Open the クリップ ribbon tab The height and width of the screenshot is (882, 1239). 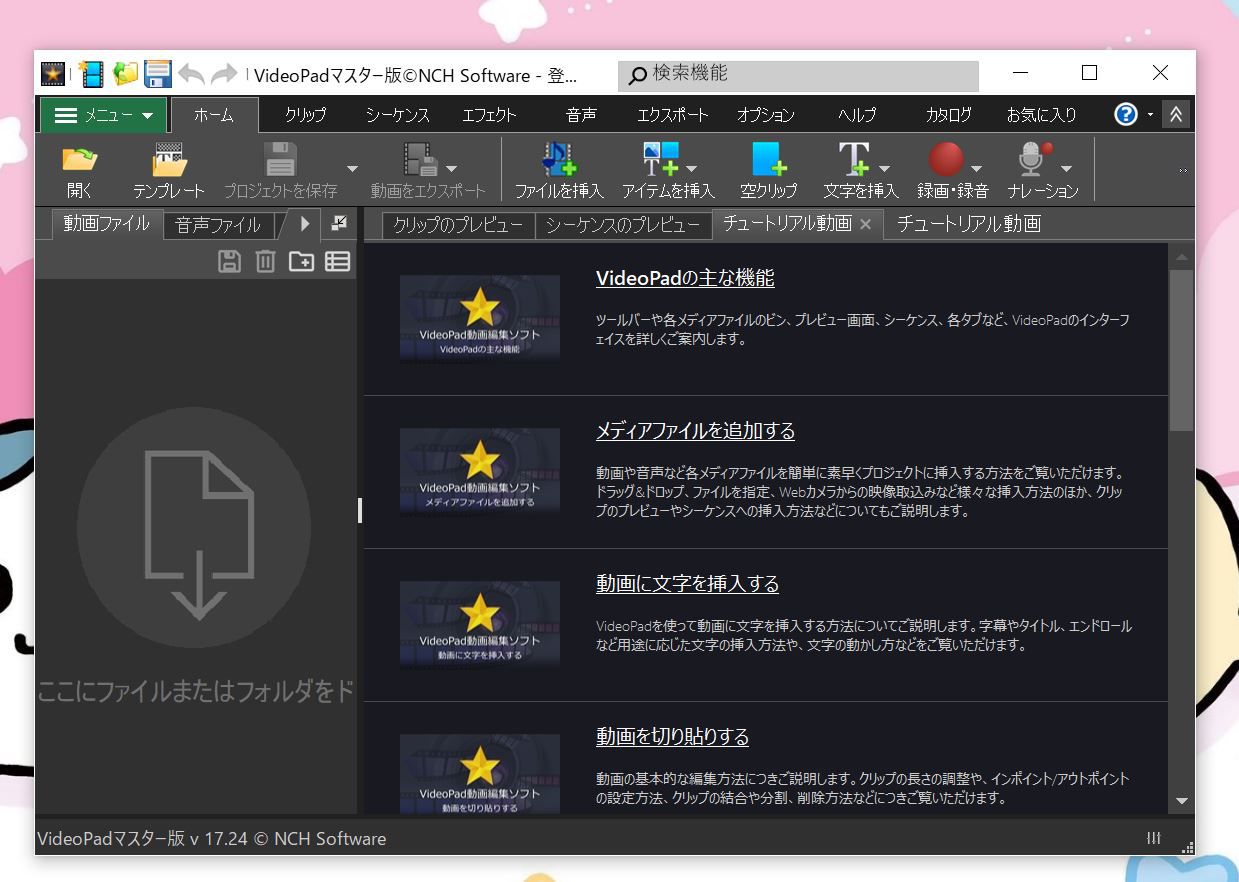click(305, 115)
